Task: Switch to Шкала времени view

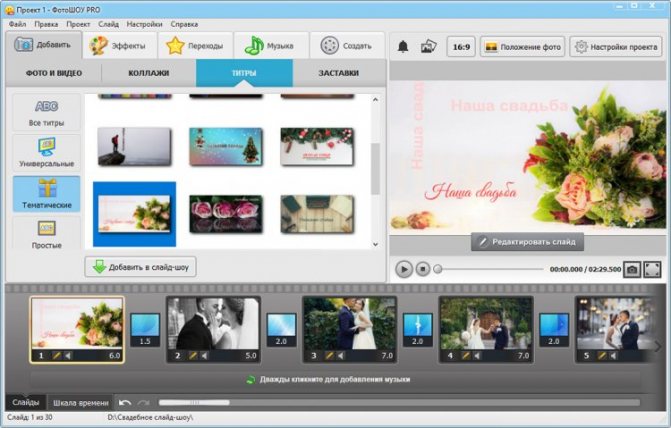Action: pyautogui.click(x=80, y=403)
